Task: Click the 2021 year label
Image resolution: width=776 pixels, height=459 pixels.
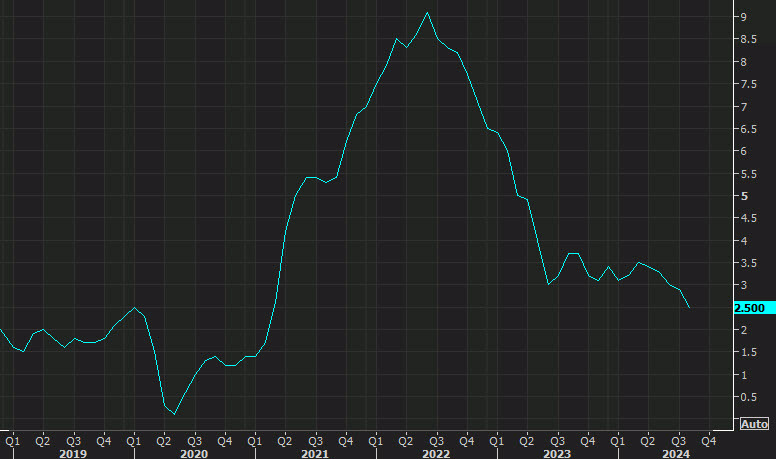Action: [x=315, y=454]
